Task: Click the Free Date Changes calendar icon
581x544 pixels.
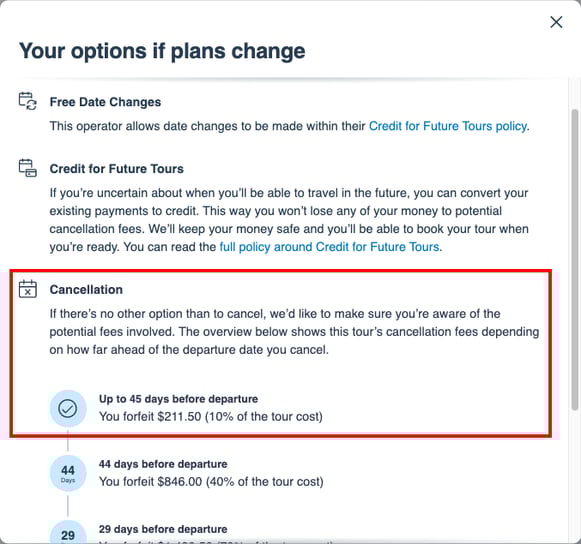Action: [28, 101]
